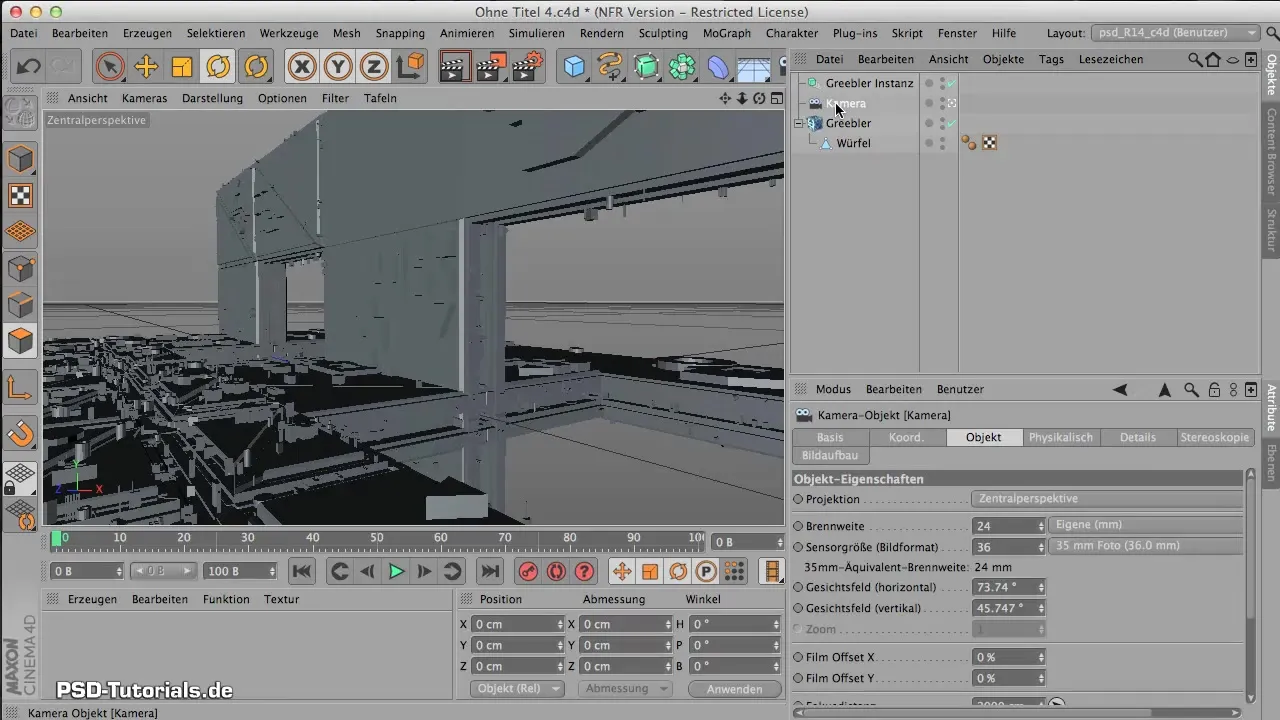The image size is (1280, 720).
Task: Open the Bildaufbau tab
Action: (830, 455)
